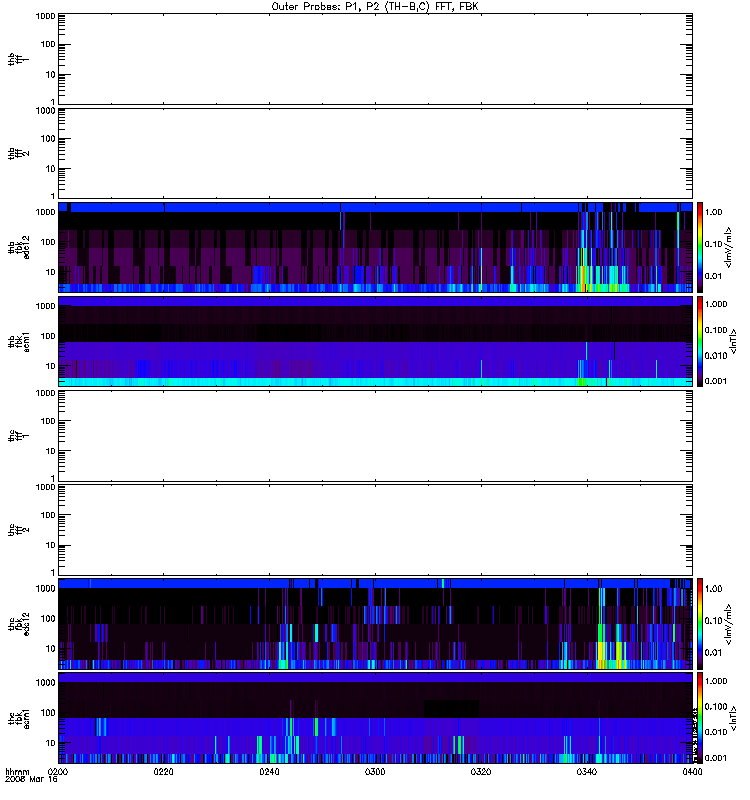The height and width of the screenshot is (800, 750).
Task: Click the '0.10' tick on thc edc12 color bar
Action: [x=713, y=620]
